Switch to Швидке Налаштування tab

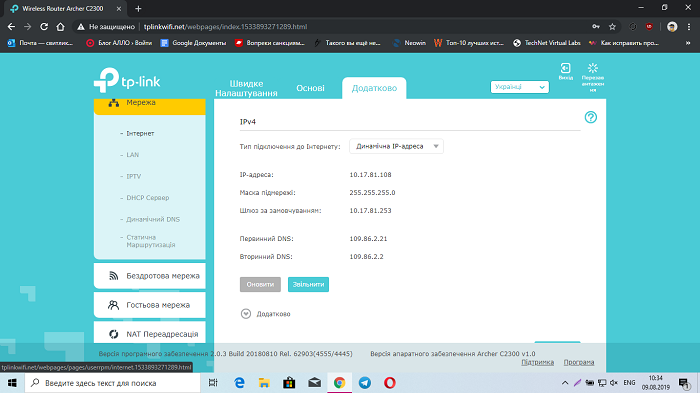coord(246,88)
